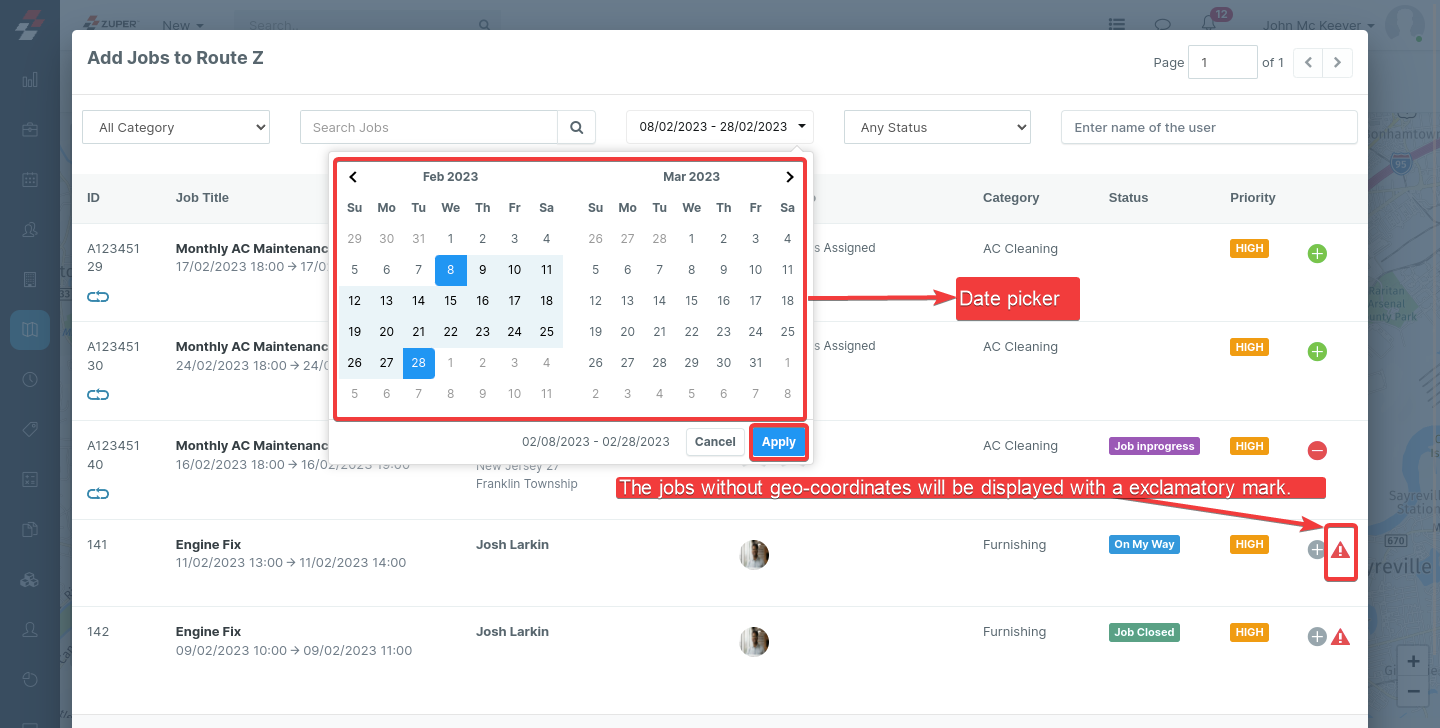Open the clock sidebar icon

point(30,380)
